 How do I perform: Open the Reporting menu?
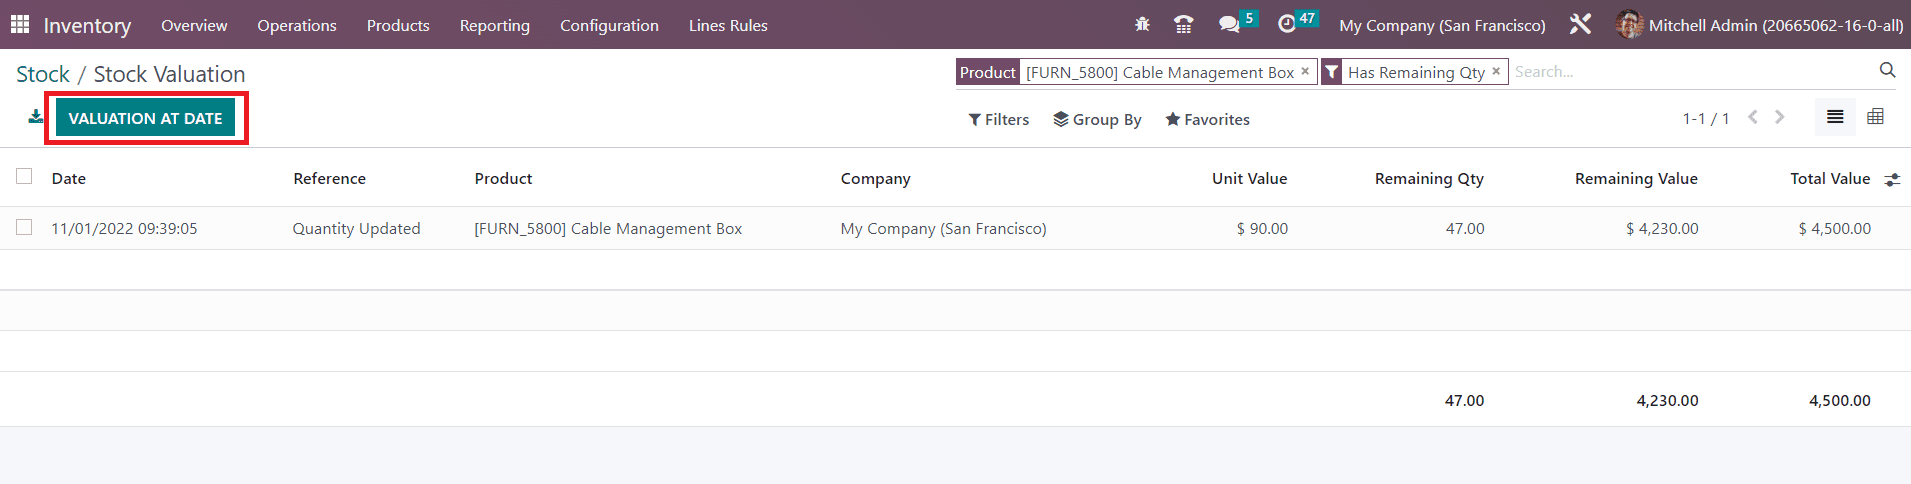[x=494, y=25]
